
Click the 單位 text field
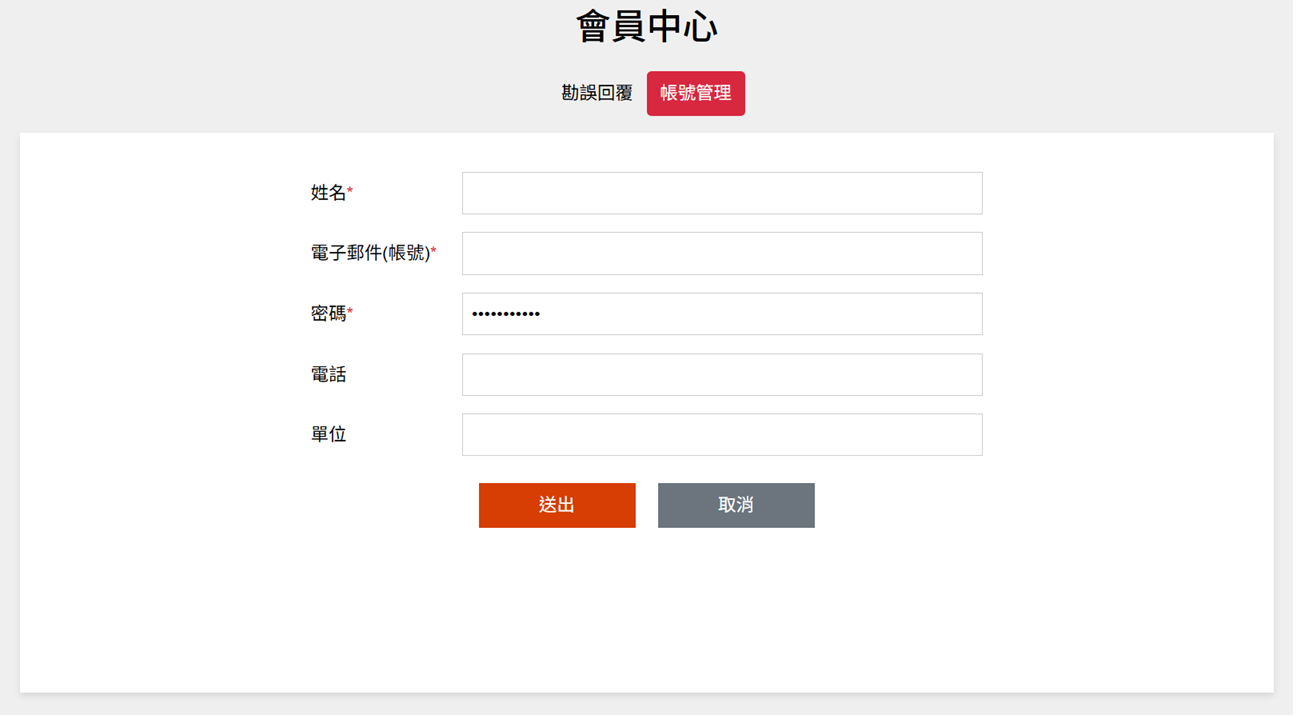[721, 435]
